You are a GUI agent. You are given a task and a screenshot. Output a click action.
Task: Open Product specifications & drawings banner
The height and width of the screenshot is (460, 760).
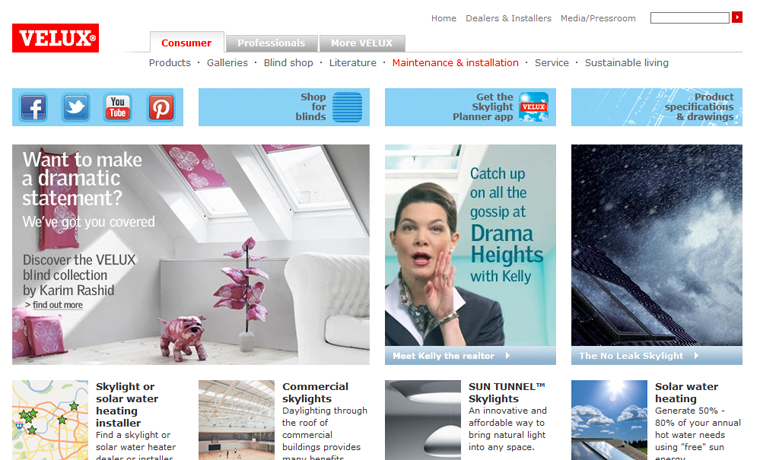(657, 107)
